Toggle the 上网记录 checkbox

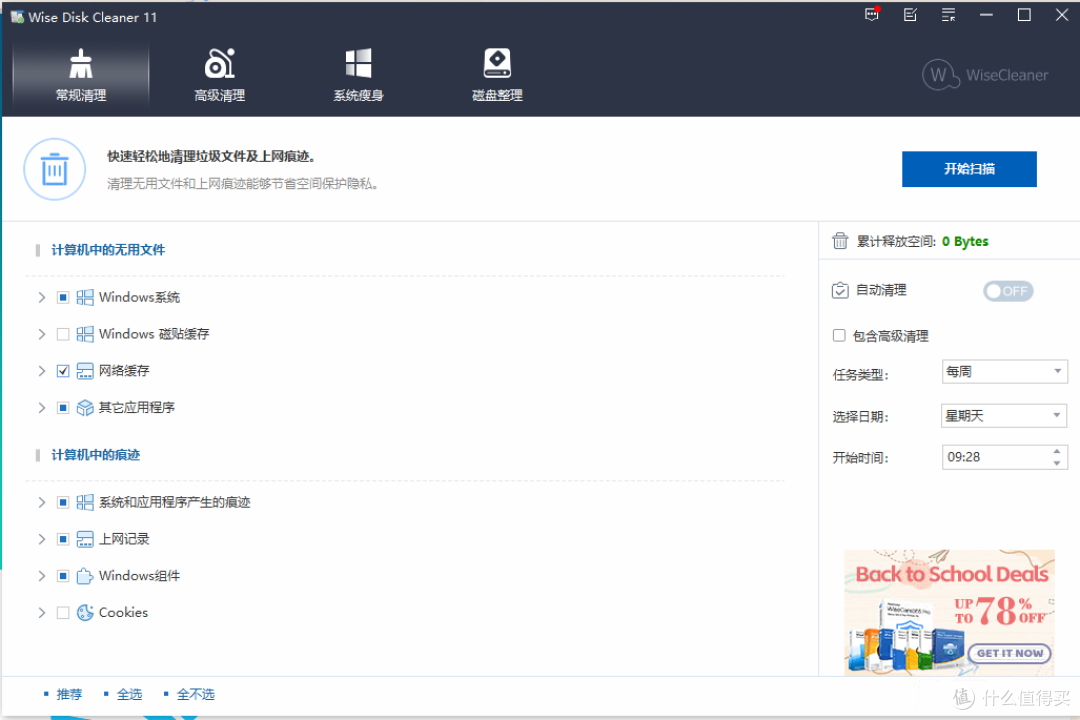point(63,539)
